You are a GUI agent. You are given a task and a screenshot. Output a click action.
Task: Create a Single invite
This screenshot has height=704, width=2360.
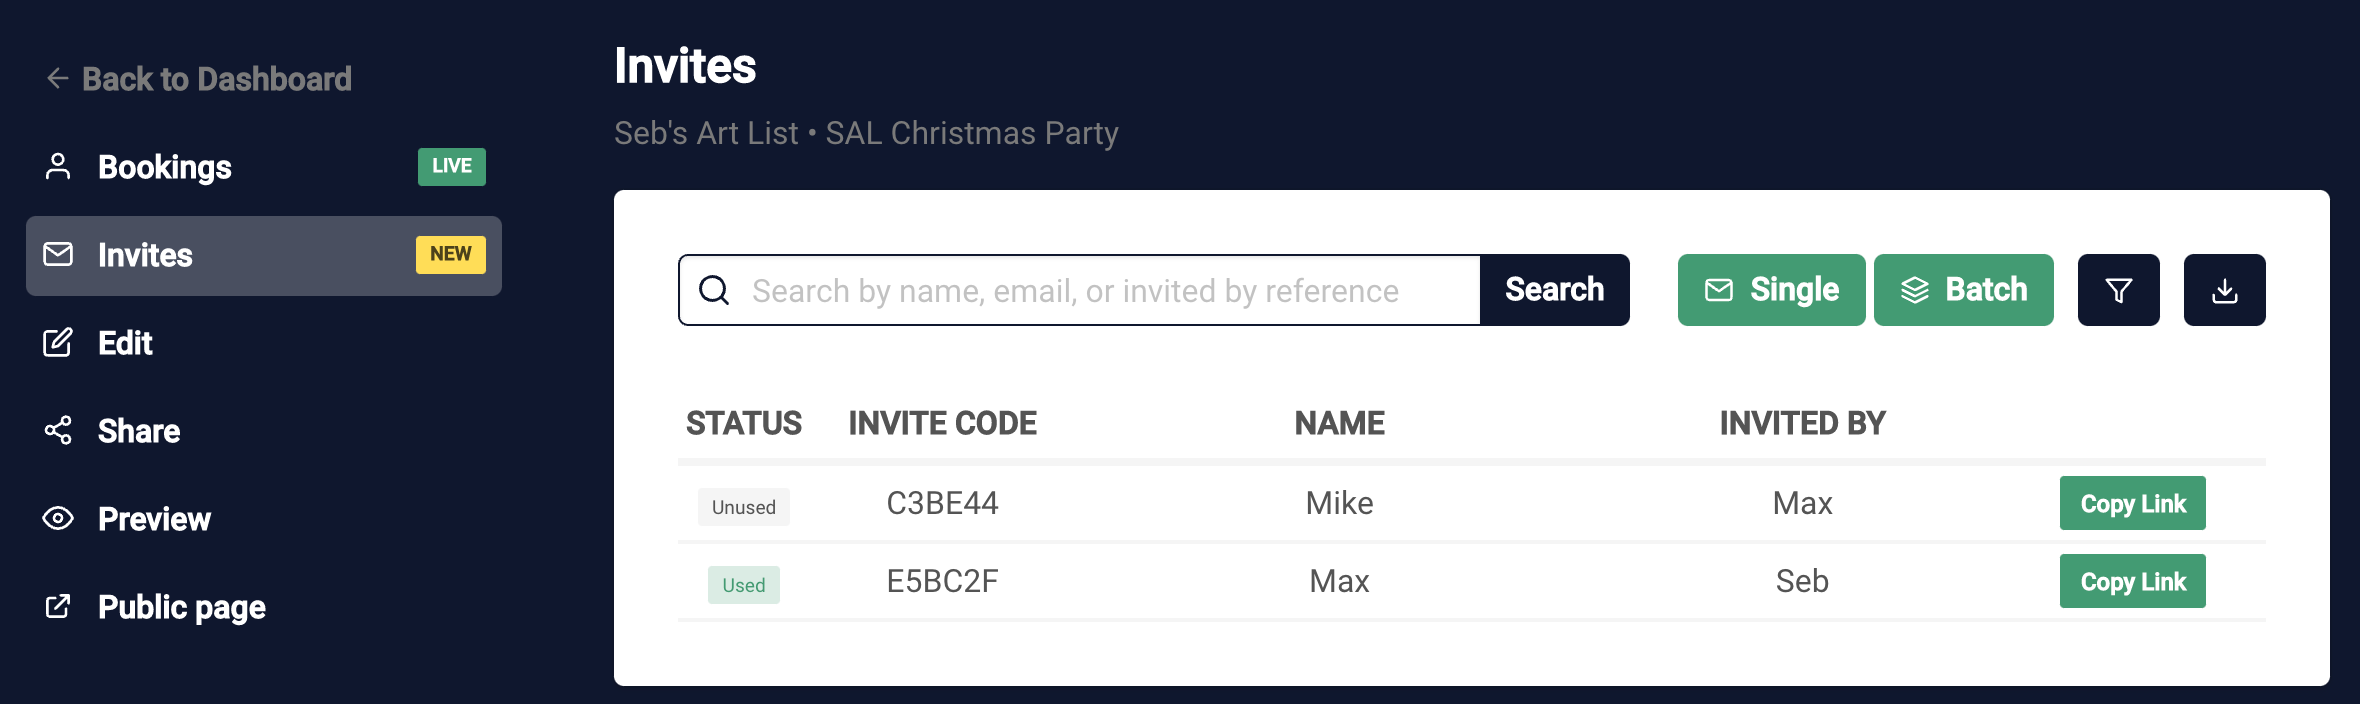coord(1770,290)
